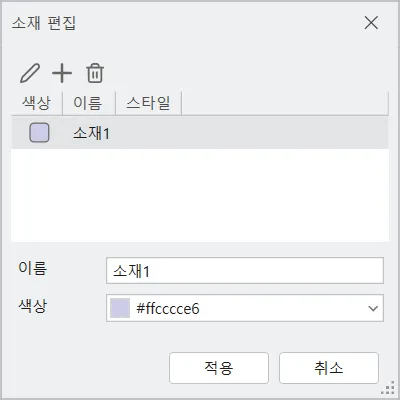The image size is (400, 400).
Task: Click the #ffcccce6 hex value text
Action: pos(168,309)
